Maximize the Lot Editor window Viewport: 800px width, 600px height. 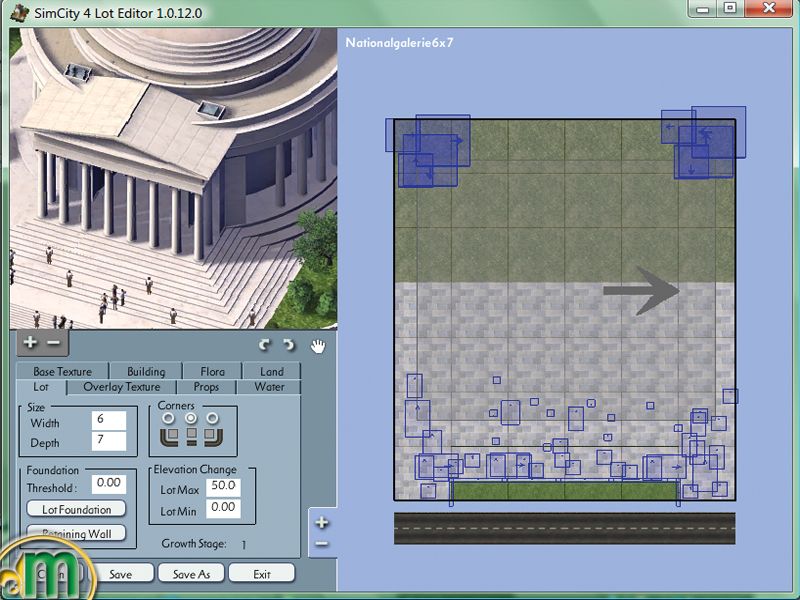point(730,8)
